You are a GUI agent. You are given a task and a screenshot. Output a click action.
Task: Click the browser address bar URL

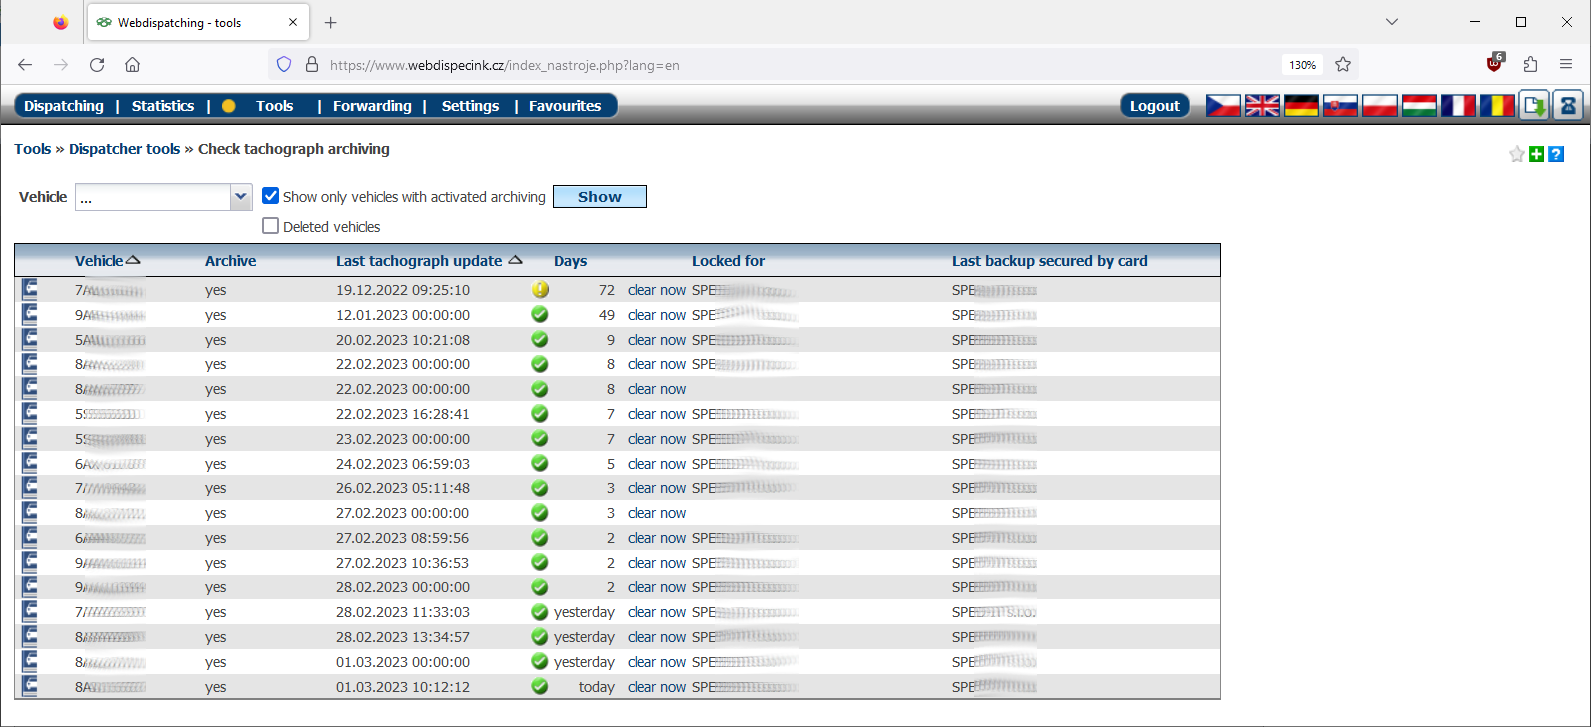click(x=504, y=65)
